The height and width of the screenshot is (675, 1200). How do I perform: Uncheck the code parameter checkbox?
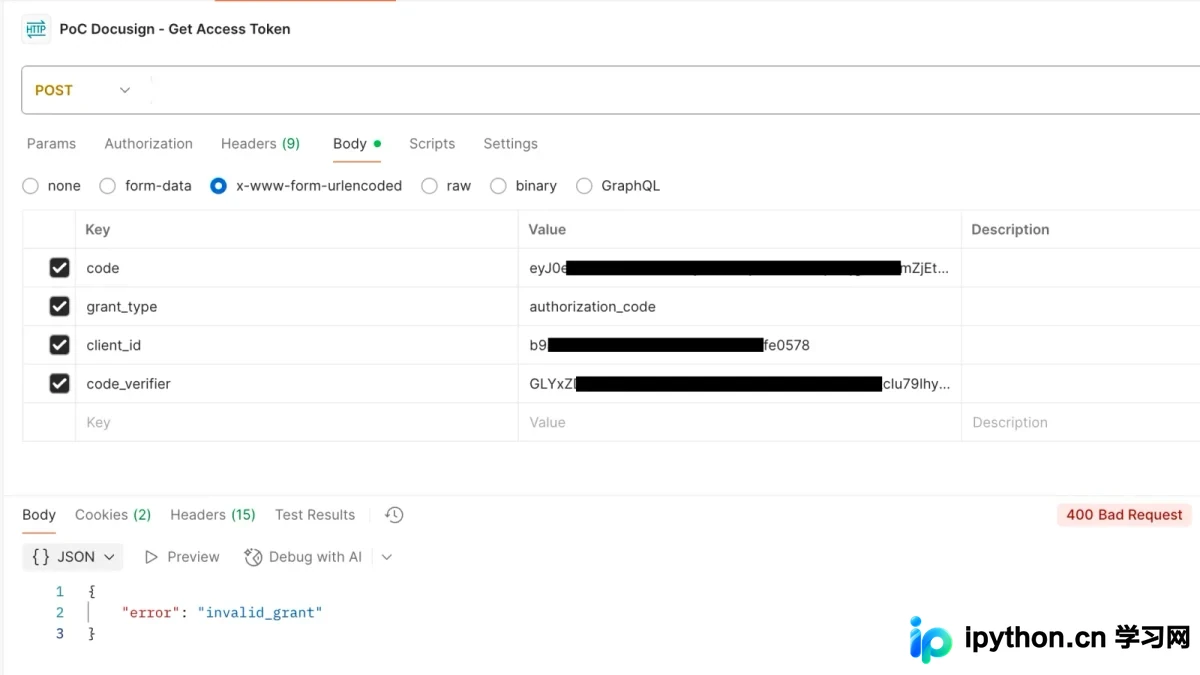click(x=59, y=268)
